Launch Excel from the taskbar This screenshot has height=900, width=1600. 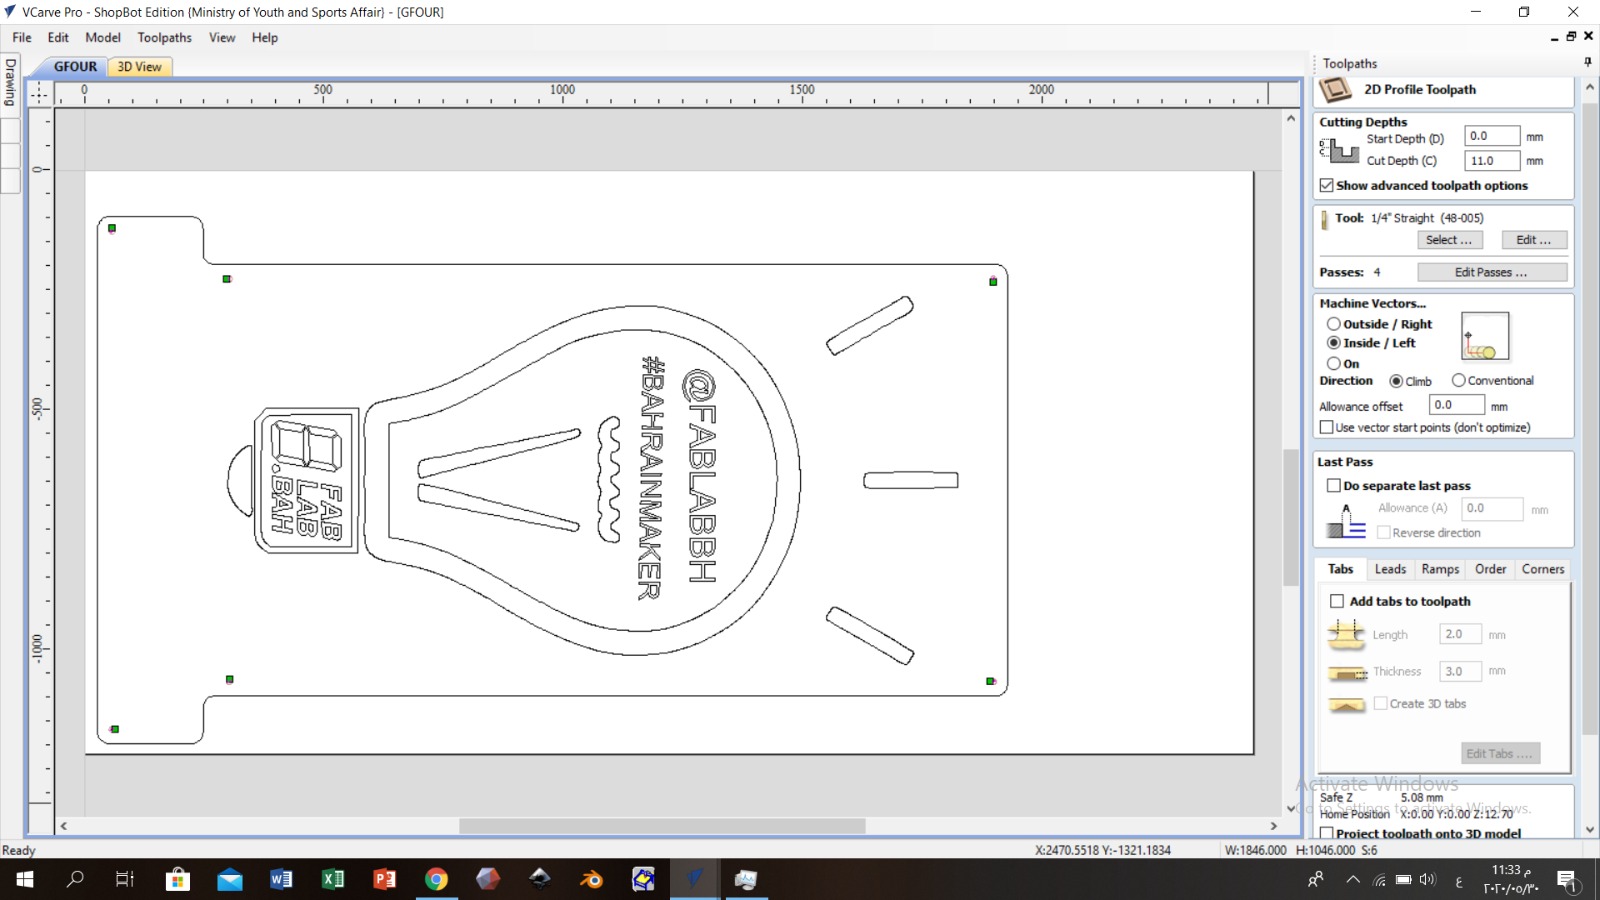[333, 879]
